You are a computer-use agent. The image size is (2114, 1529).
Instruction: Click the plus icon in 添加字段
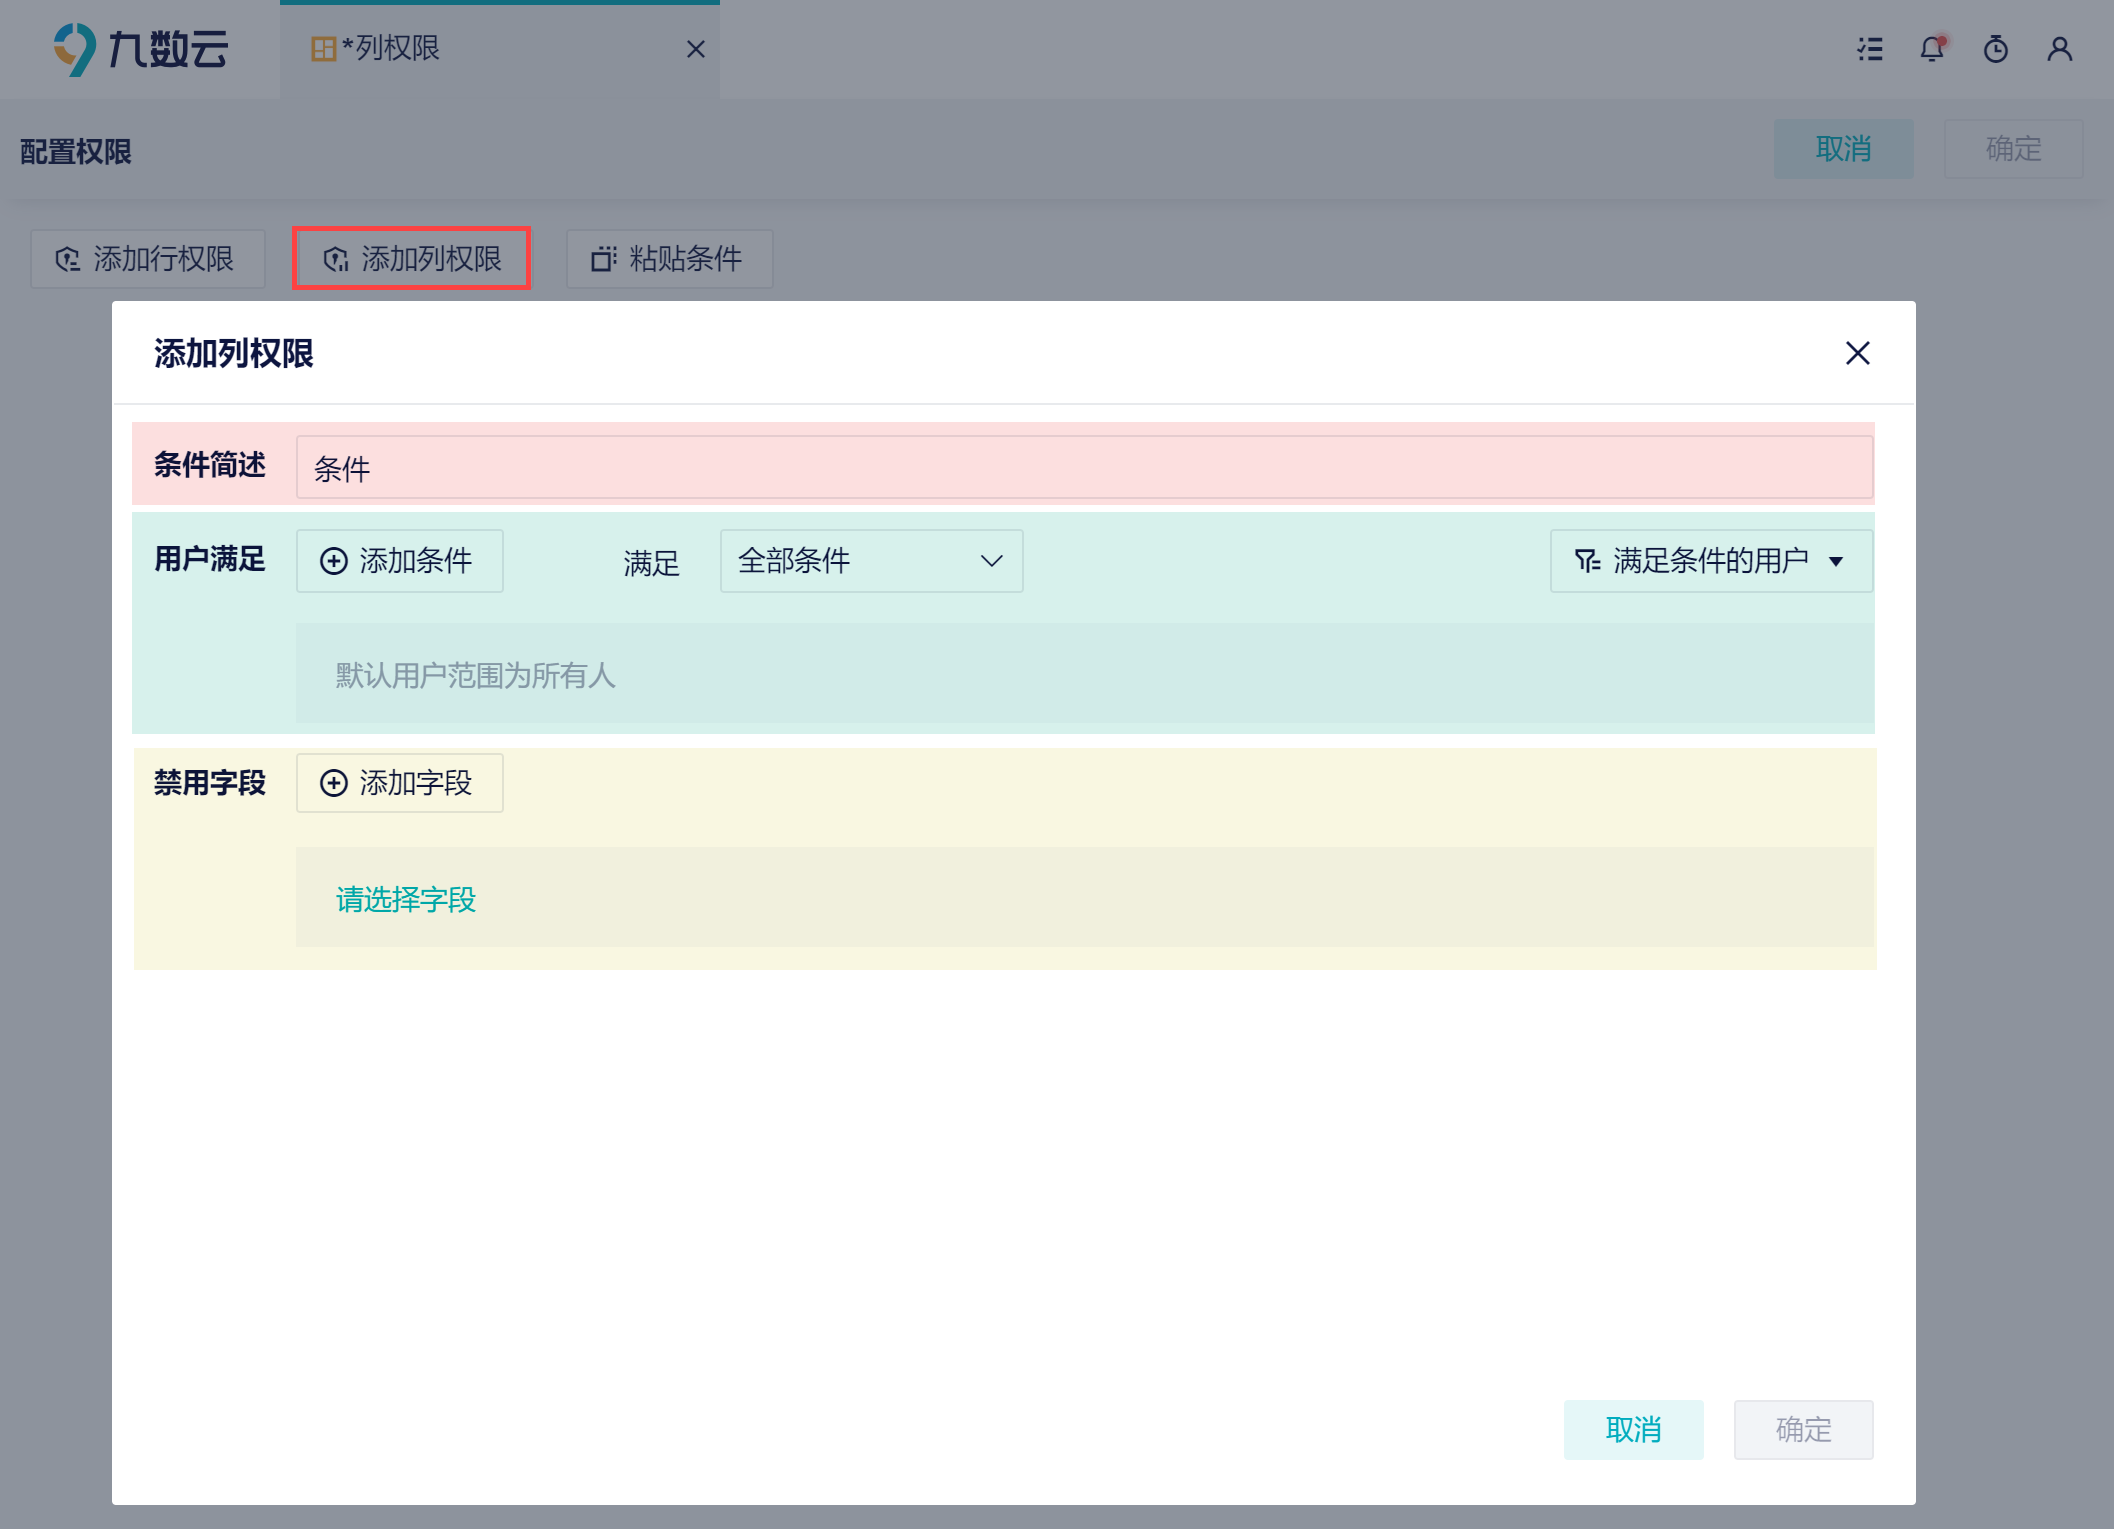333,783
